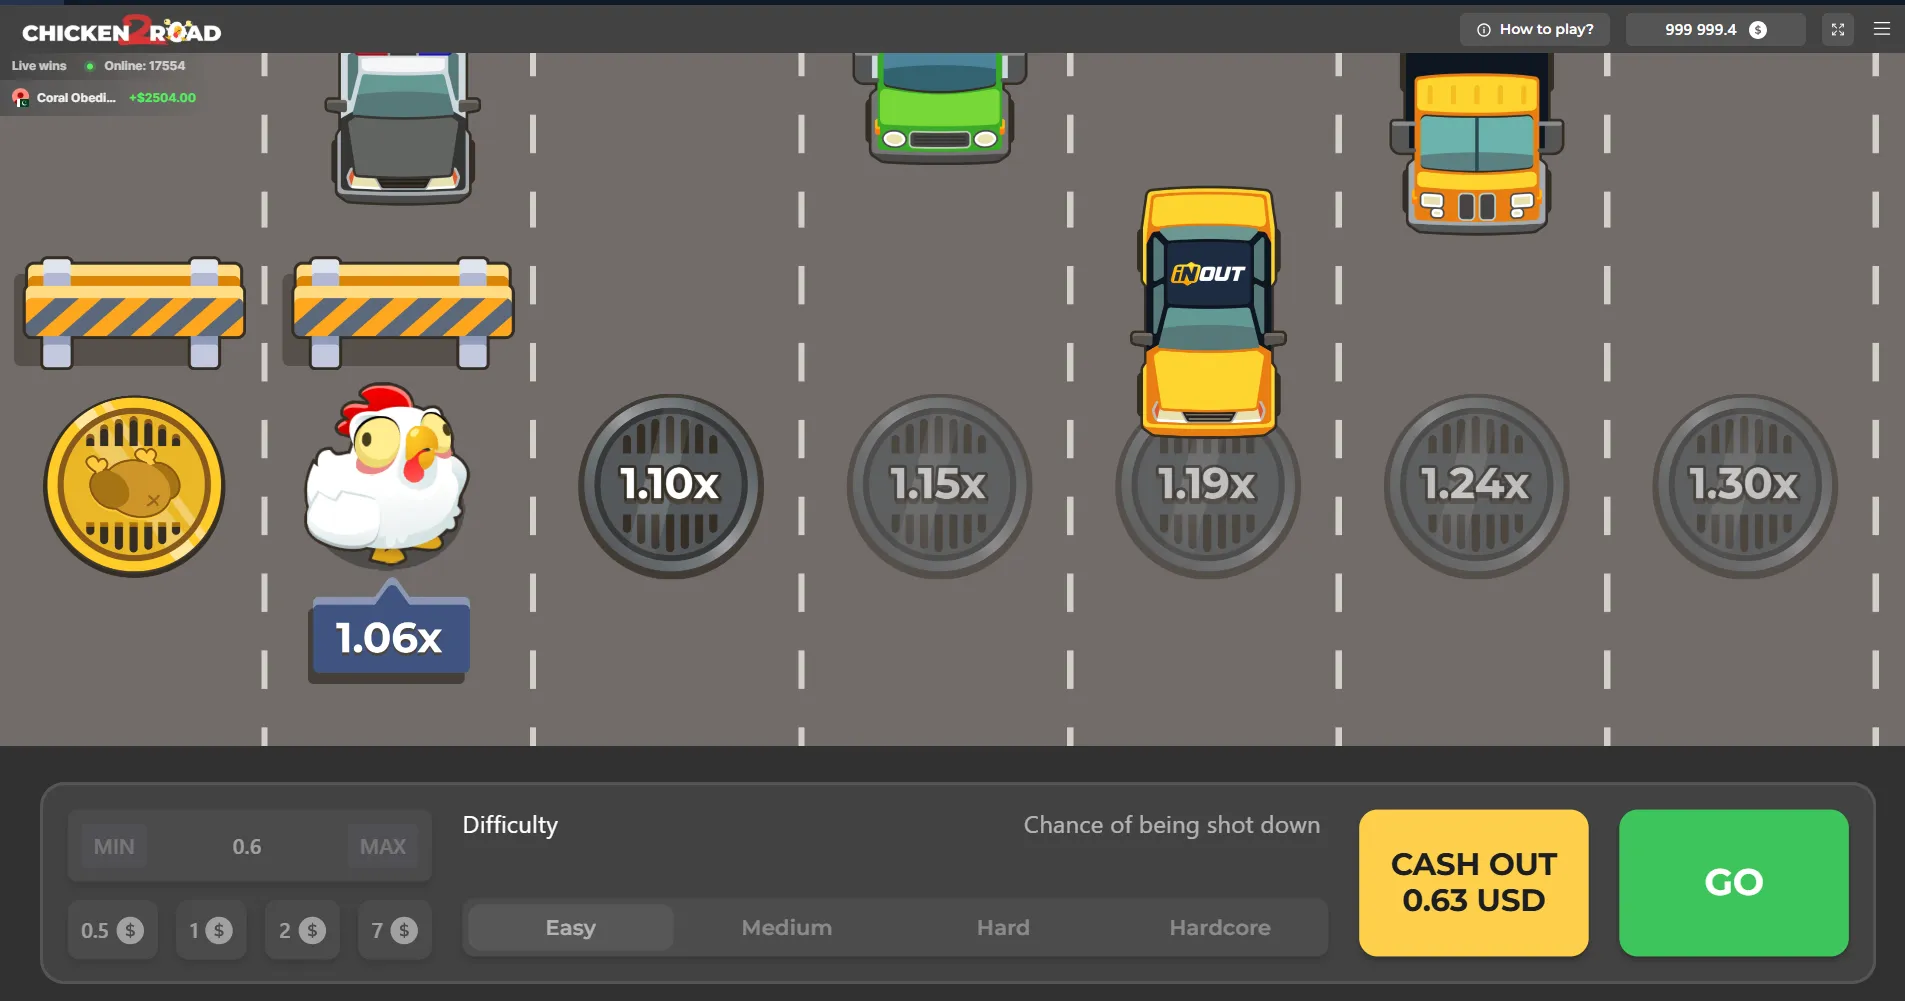
Task: Open the hamburger menu
Action: (1881, 30)
